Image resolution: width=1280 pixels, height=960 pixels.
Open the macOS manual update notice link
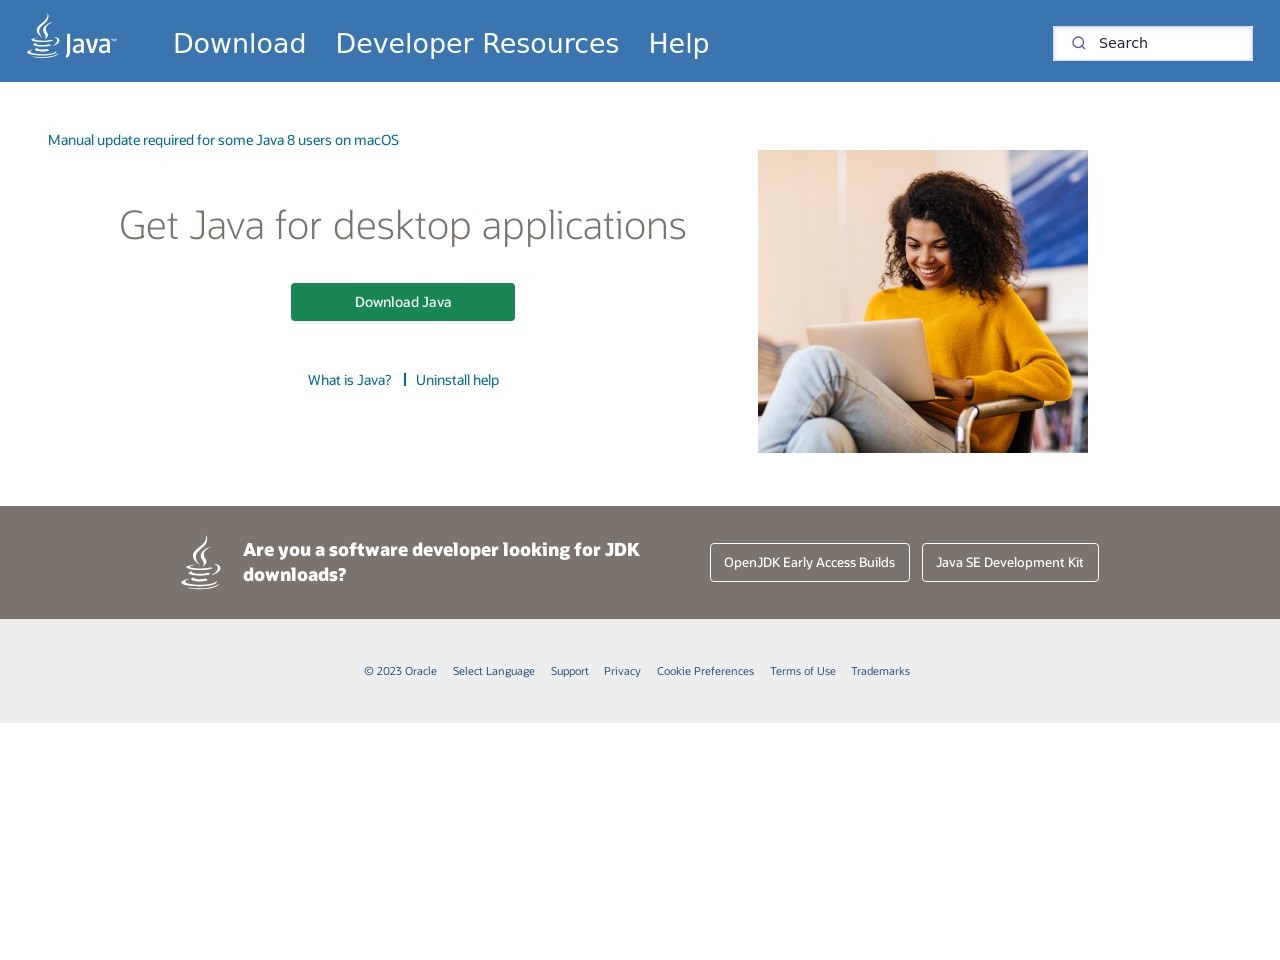223,140
